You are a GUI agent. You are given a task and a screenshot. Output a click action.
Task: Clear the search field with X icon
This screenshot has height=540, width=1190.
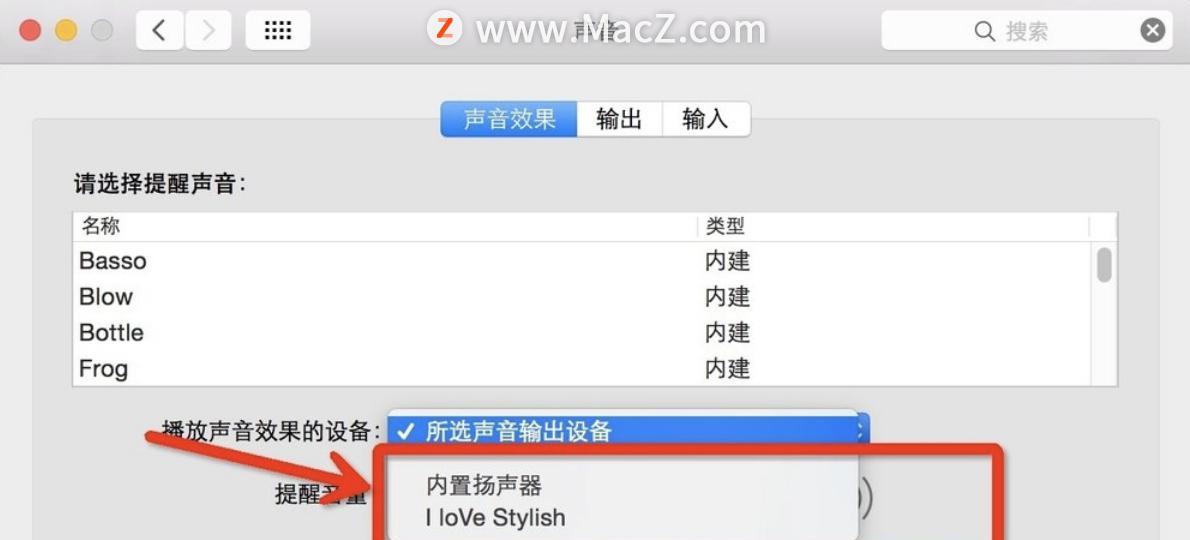[x=1153, y=30]
